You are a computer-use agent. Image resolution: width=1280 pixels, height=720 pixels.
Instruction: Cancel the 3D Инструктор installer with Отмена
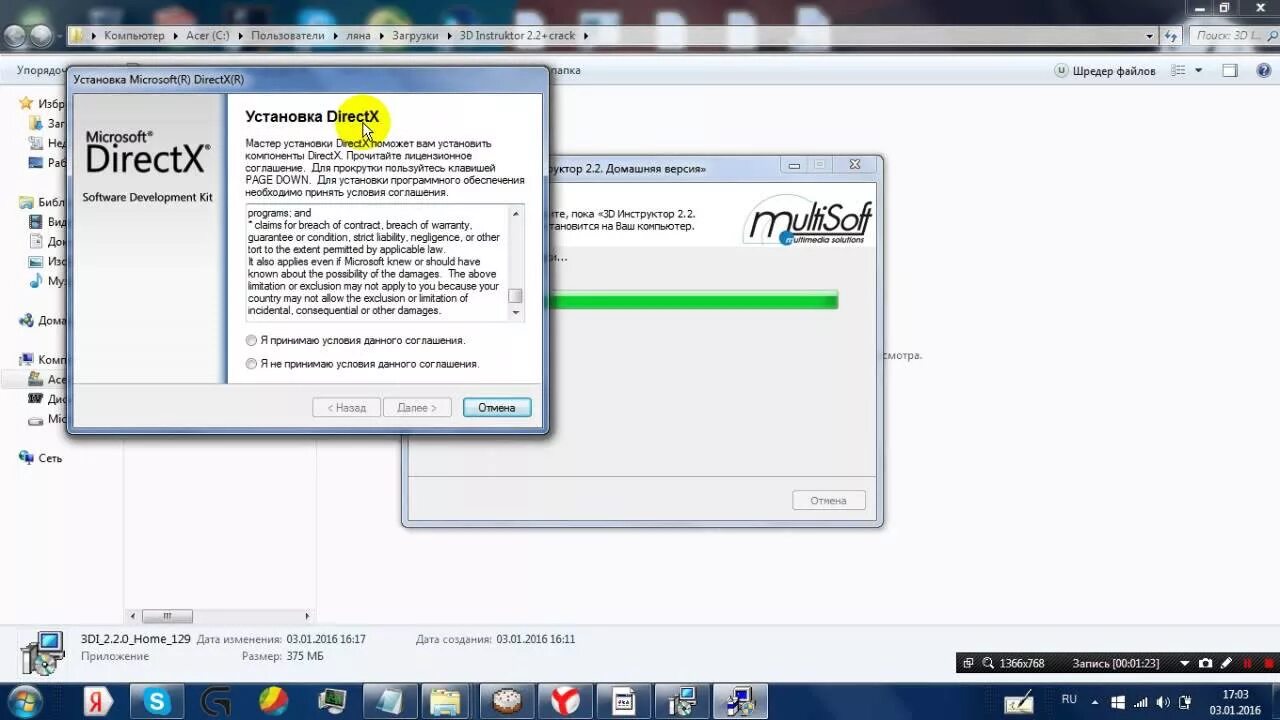coord(828,500)
